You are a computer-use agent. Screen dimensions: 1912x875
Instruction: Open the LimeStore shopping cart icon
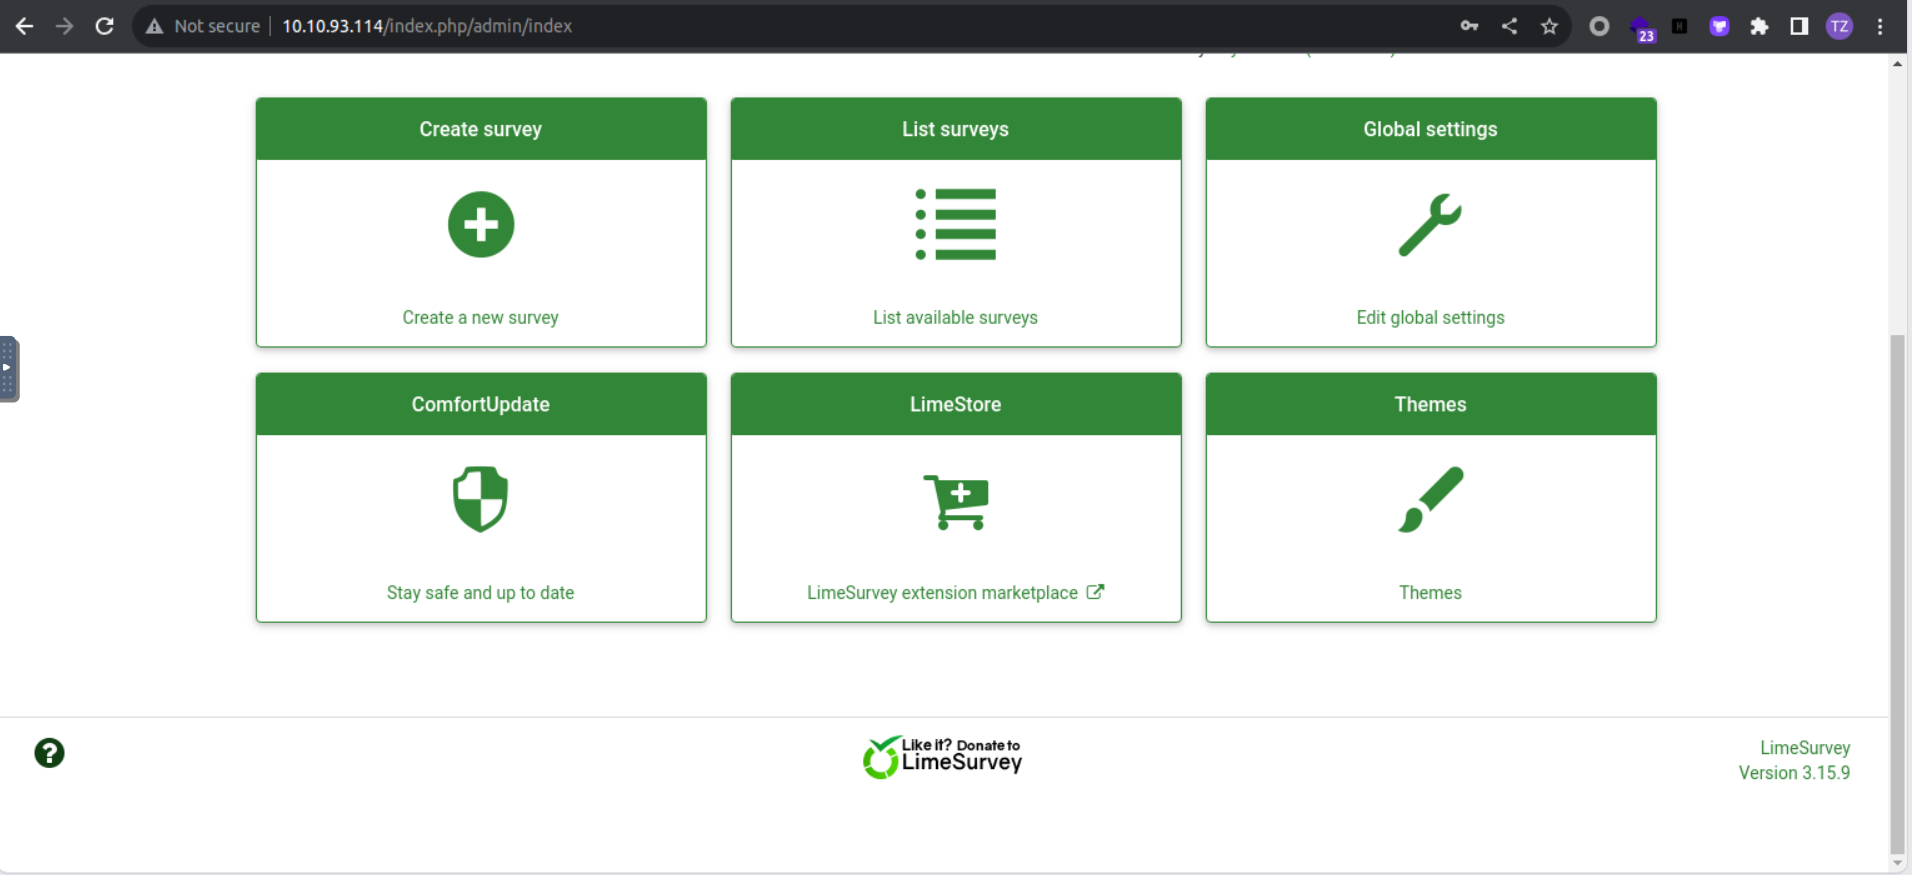(x=956, y=501)
